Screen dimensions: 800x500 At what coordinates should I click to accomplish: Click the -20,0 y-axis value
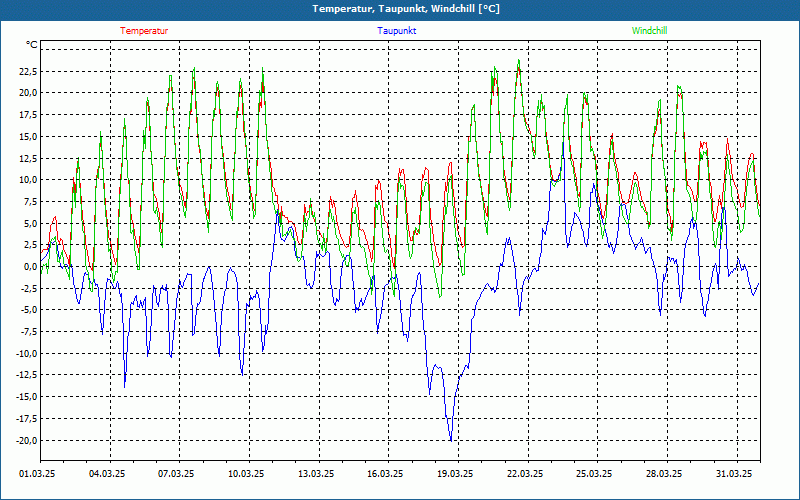pos(26,440)
